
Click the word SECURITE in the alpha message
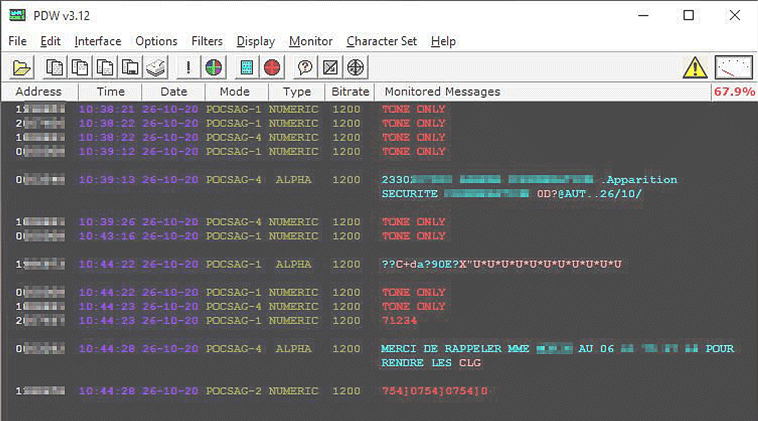click(x=409, y=194)
